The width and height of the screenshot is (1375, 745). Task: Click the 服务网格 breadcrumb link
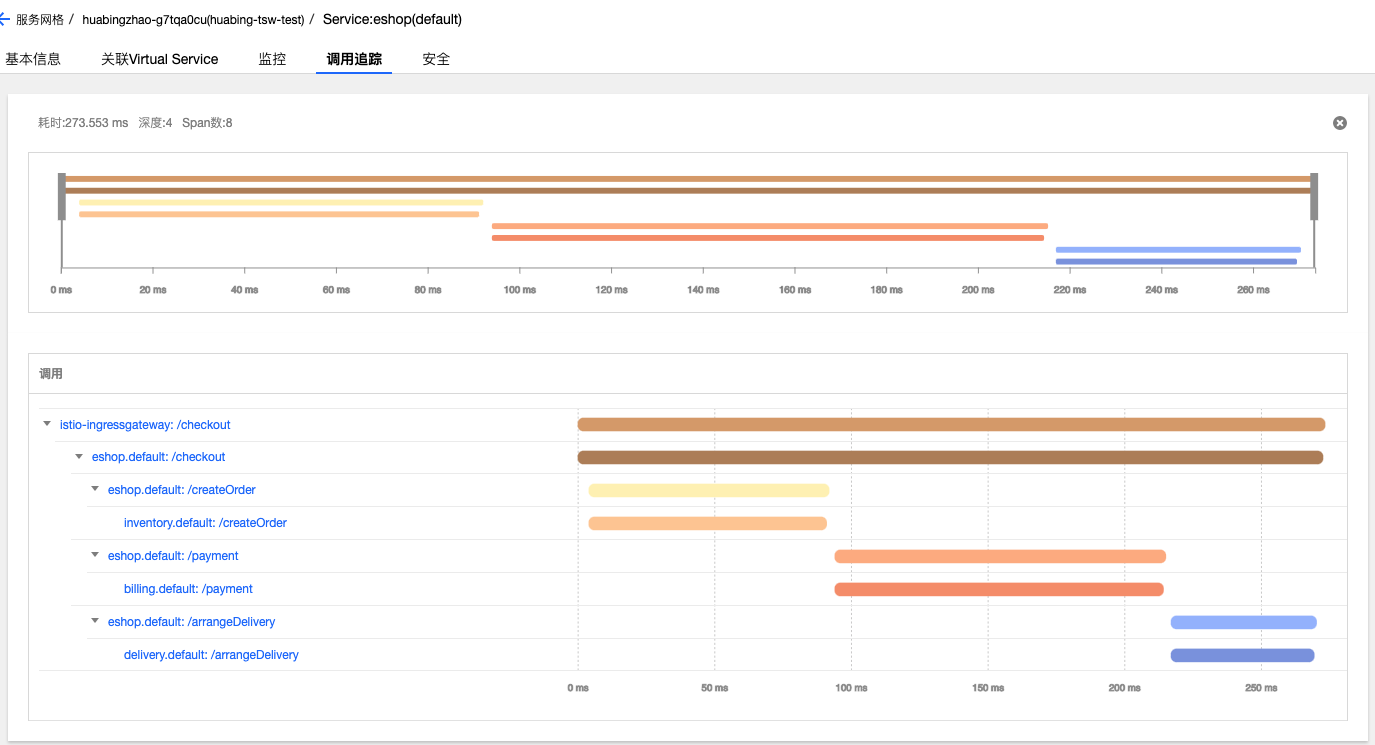(x=40, y=19)
